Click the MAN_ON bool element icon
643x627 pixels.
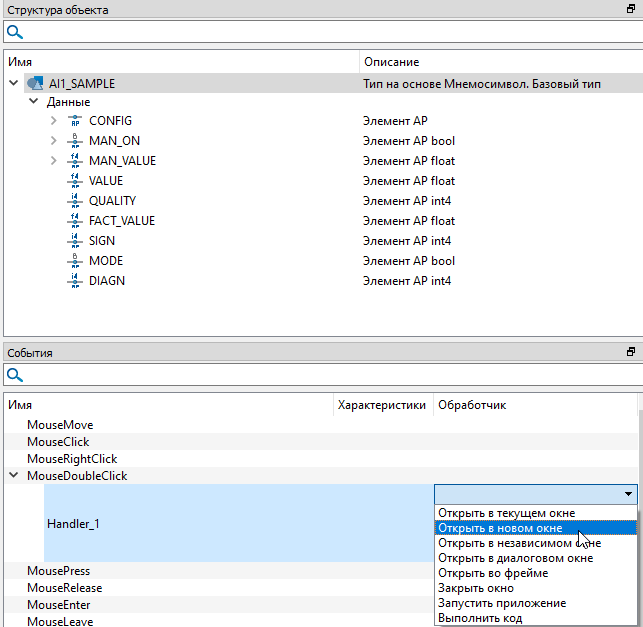tap(74, 141)
